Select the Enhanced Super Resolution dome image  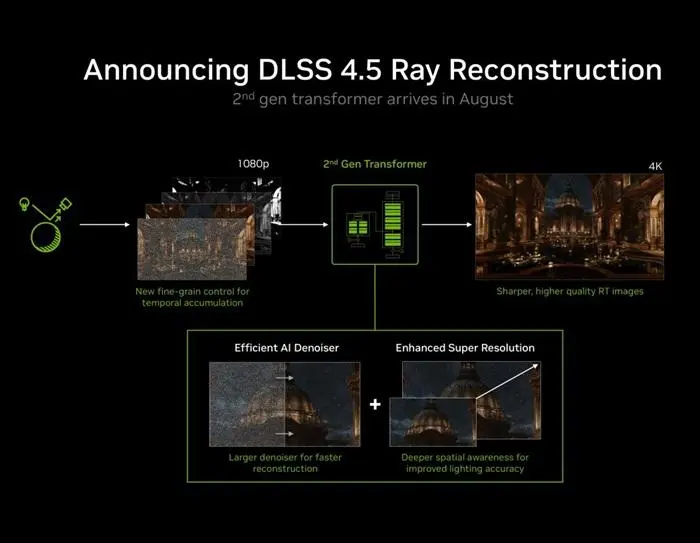[x=465, y=404]
